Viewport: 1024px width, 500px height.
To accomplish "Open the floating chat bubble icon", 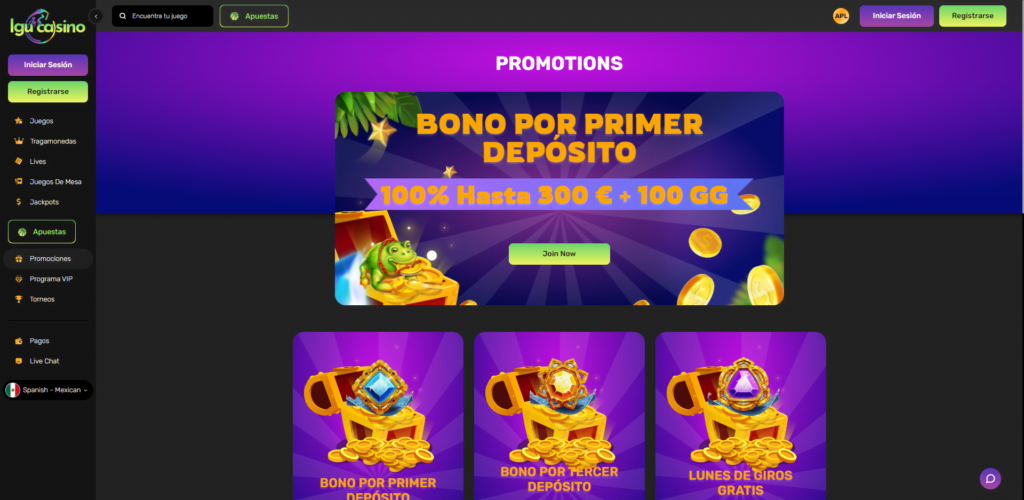I will (x=990, y=478).
